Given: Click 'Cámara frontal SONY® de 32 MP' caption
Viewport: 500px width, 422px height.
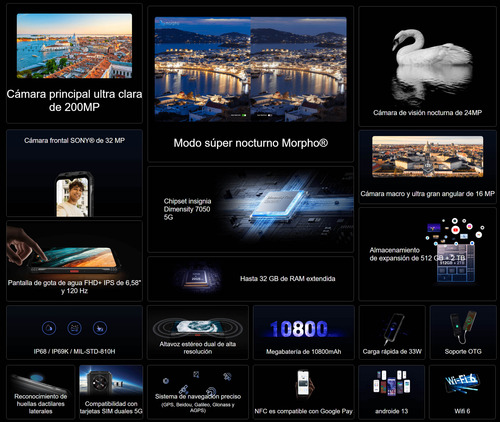Looking at the screenshot, I should coord(74,140).
